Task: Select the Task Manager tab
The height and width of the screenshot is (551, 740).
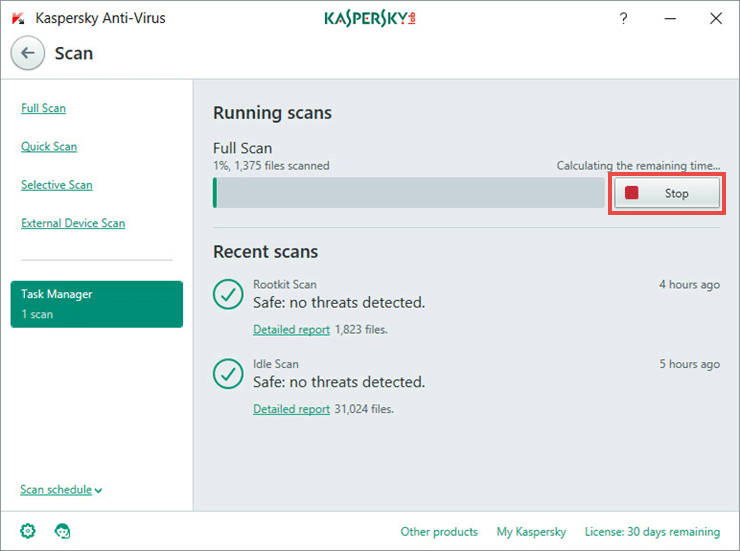Action: pos(97,304)
